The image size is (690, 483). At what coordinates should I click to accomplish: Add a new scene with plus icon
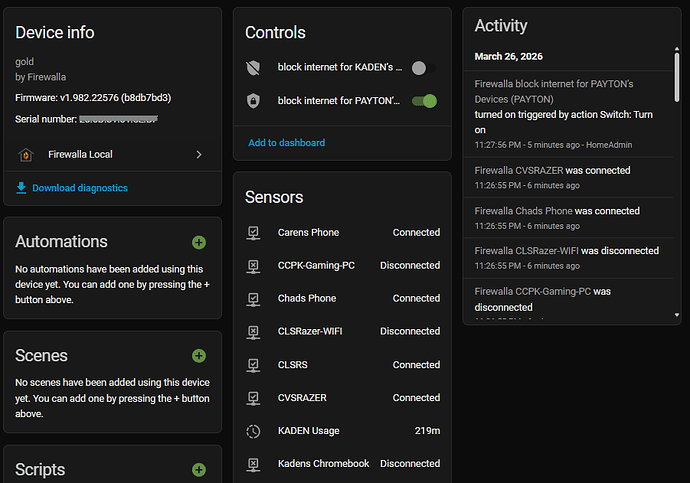click(199, 356)
